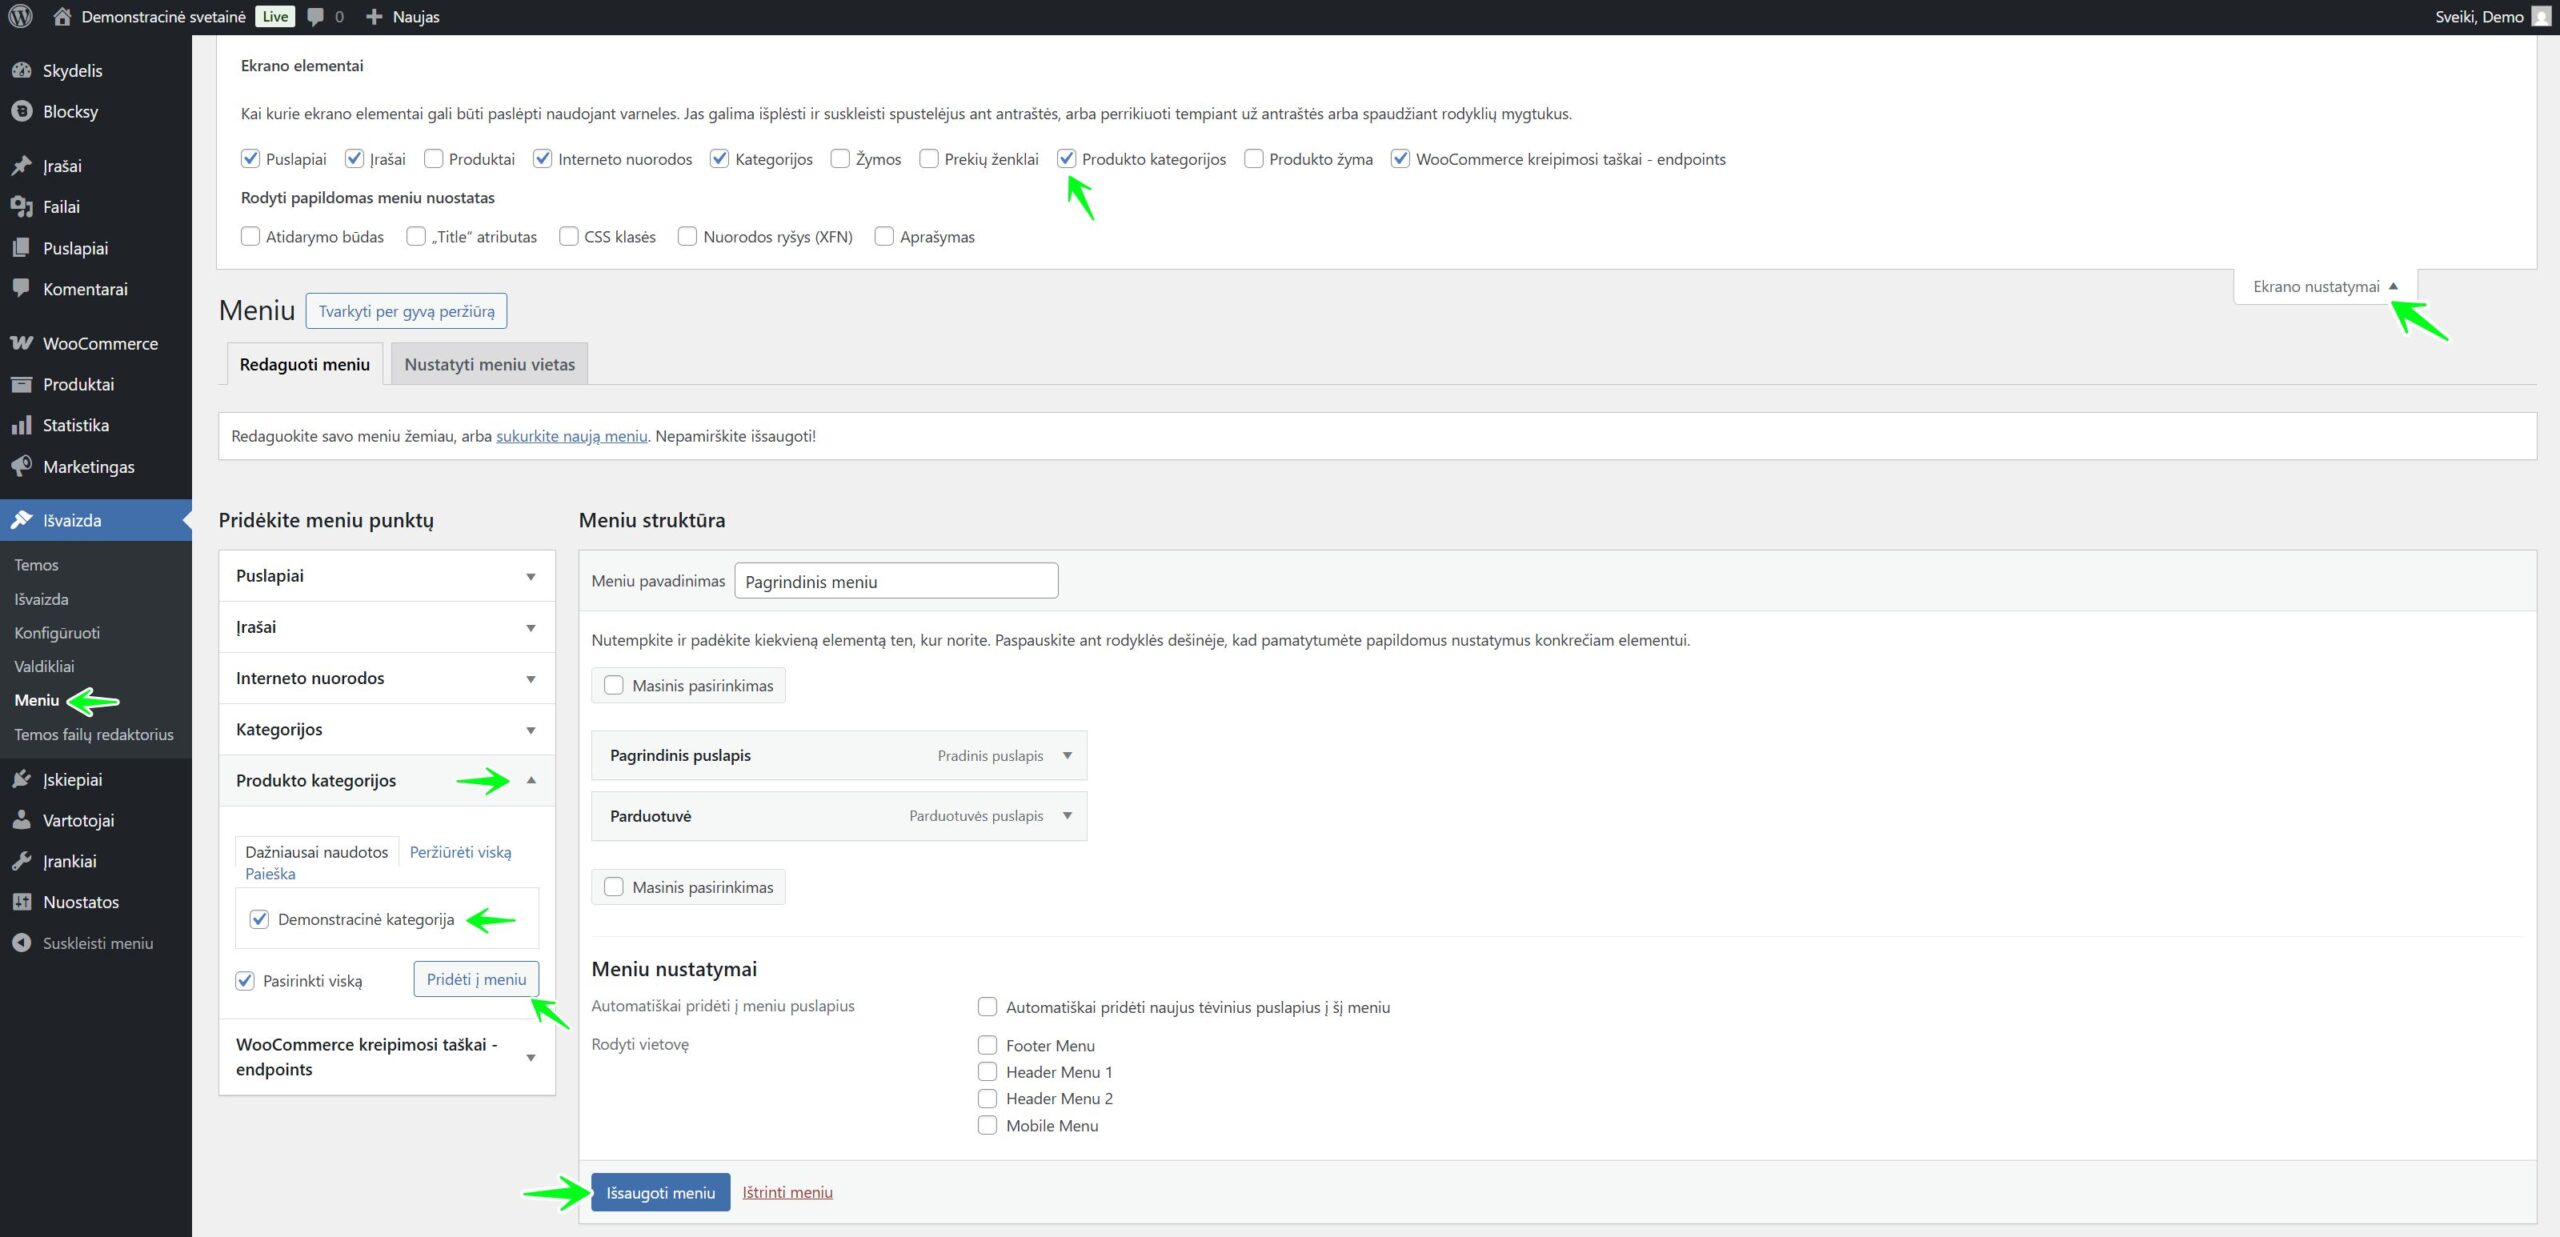The width and height of the screenshot is (2560, 1237).
Task: Collapse the Ekrano nustatymai panel
Action: click(2324, 287)
